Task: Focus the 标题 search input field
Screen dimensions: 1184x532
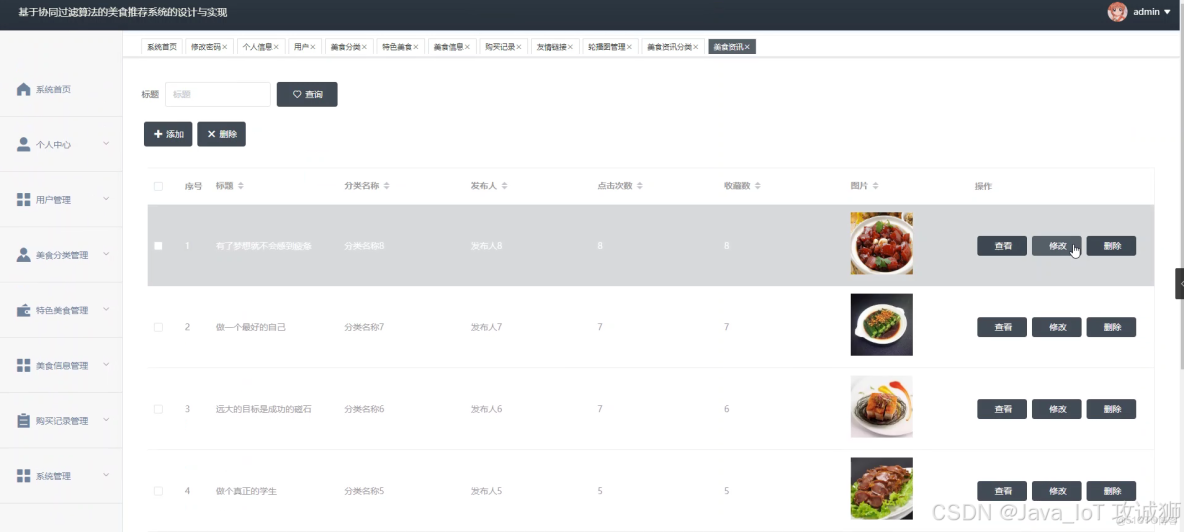Action: pyautogui.click(x=217, y=94)
